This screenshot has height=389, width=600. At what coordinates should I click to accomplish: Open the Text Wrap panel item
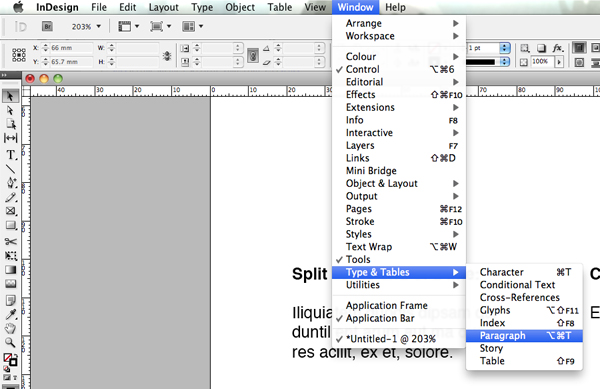pyautogui.click(x=399, y=247)
